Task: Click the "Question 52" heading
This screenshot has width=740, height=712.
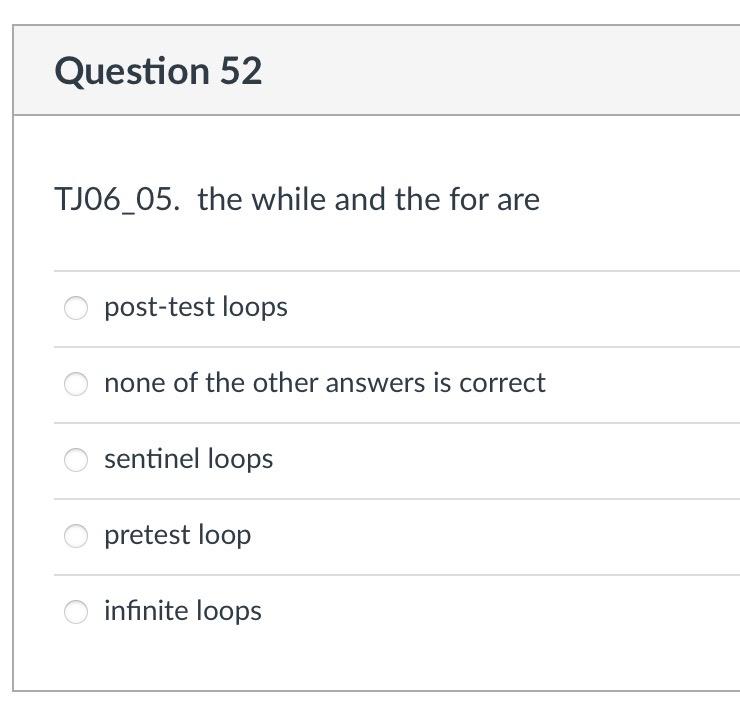Action: pyautogui.click(x=158, y=71)
